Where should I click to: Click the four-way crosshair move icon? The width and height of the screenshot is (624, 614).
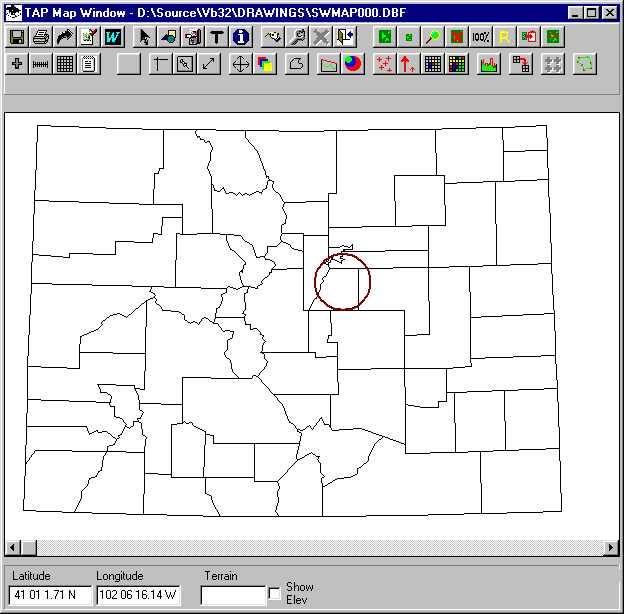241,64
